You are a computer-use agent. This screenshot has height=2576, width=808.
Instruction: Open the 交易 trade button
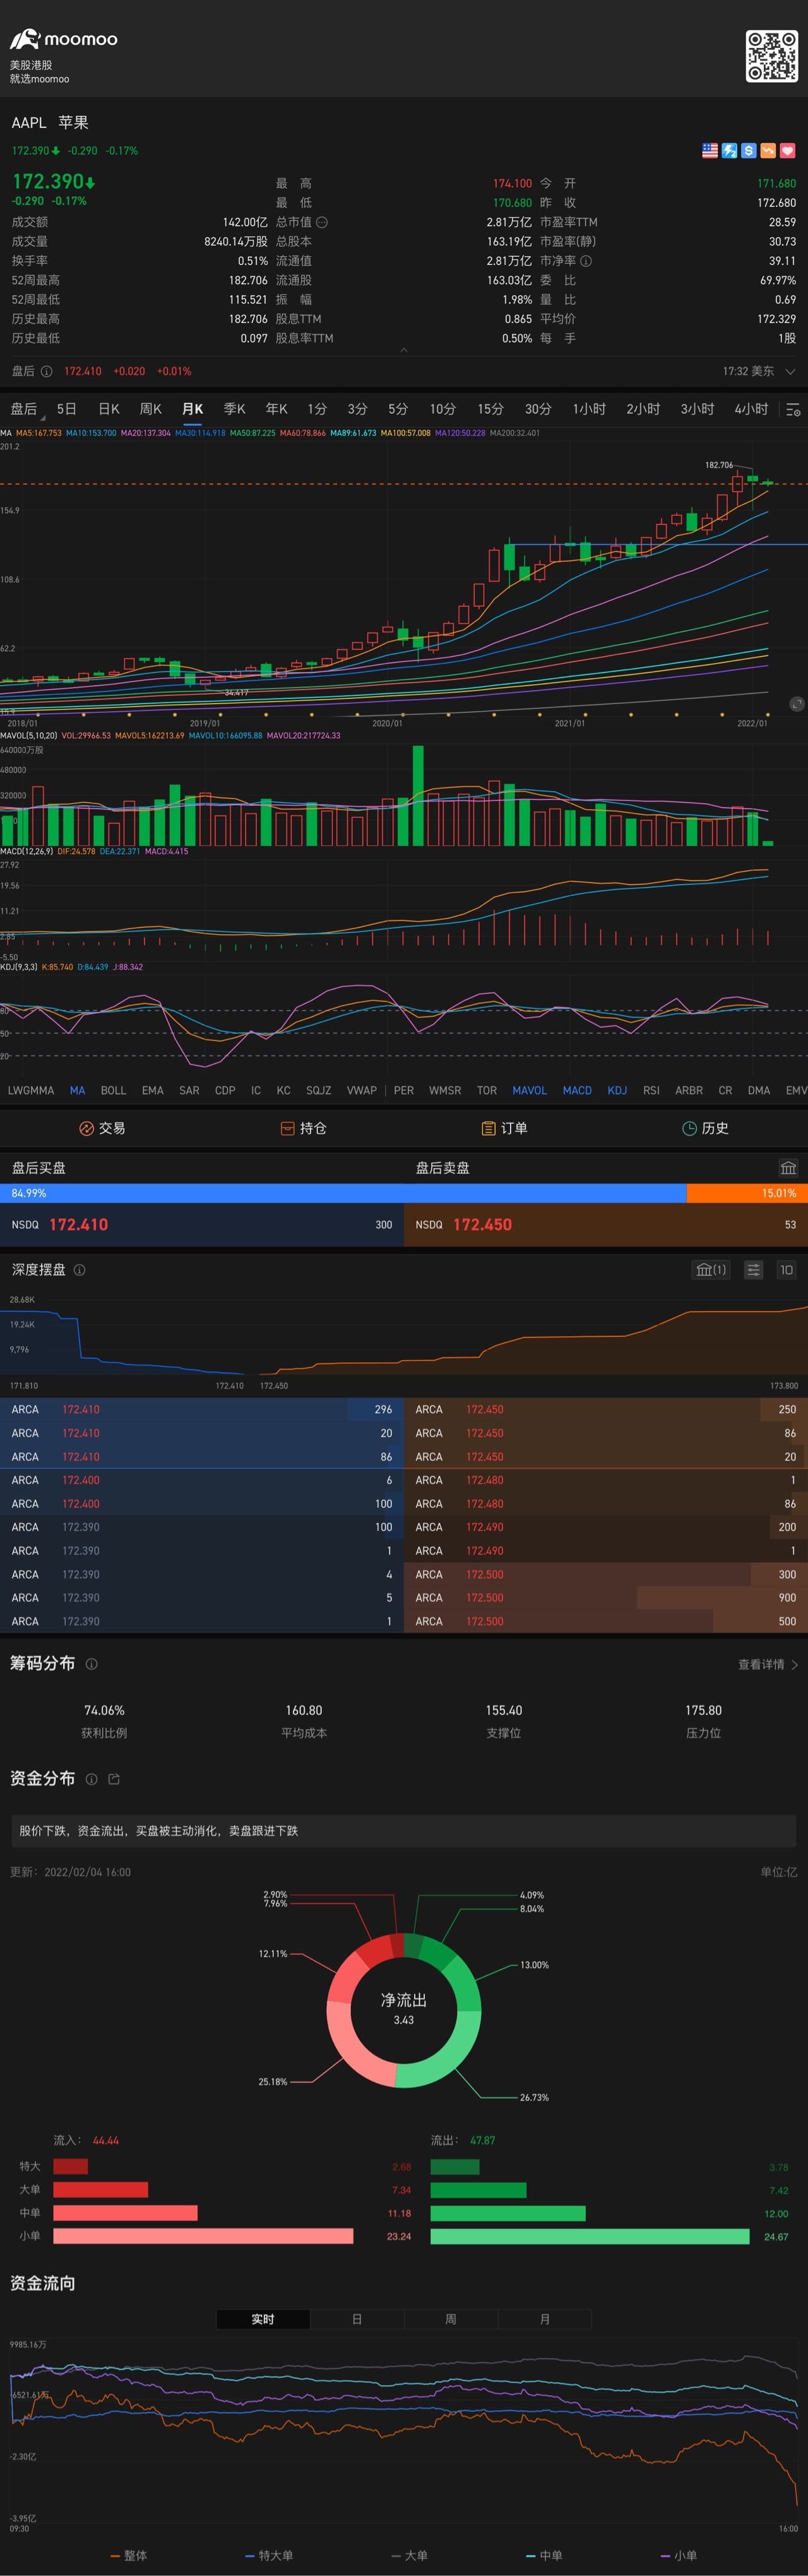tap(102, 1128)
